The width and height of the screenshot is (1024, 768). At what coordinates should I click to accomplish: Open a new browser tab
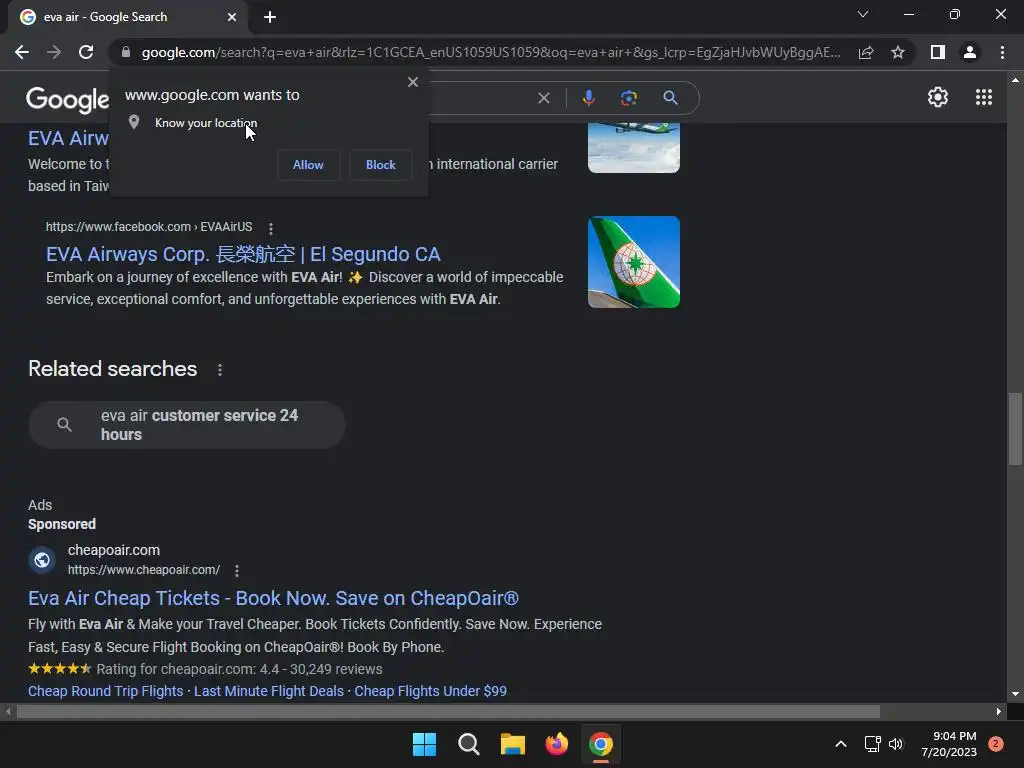(x=270, y=17)
